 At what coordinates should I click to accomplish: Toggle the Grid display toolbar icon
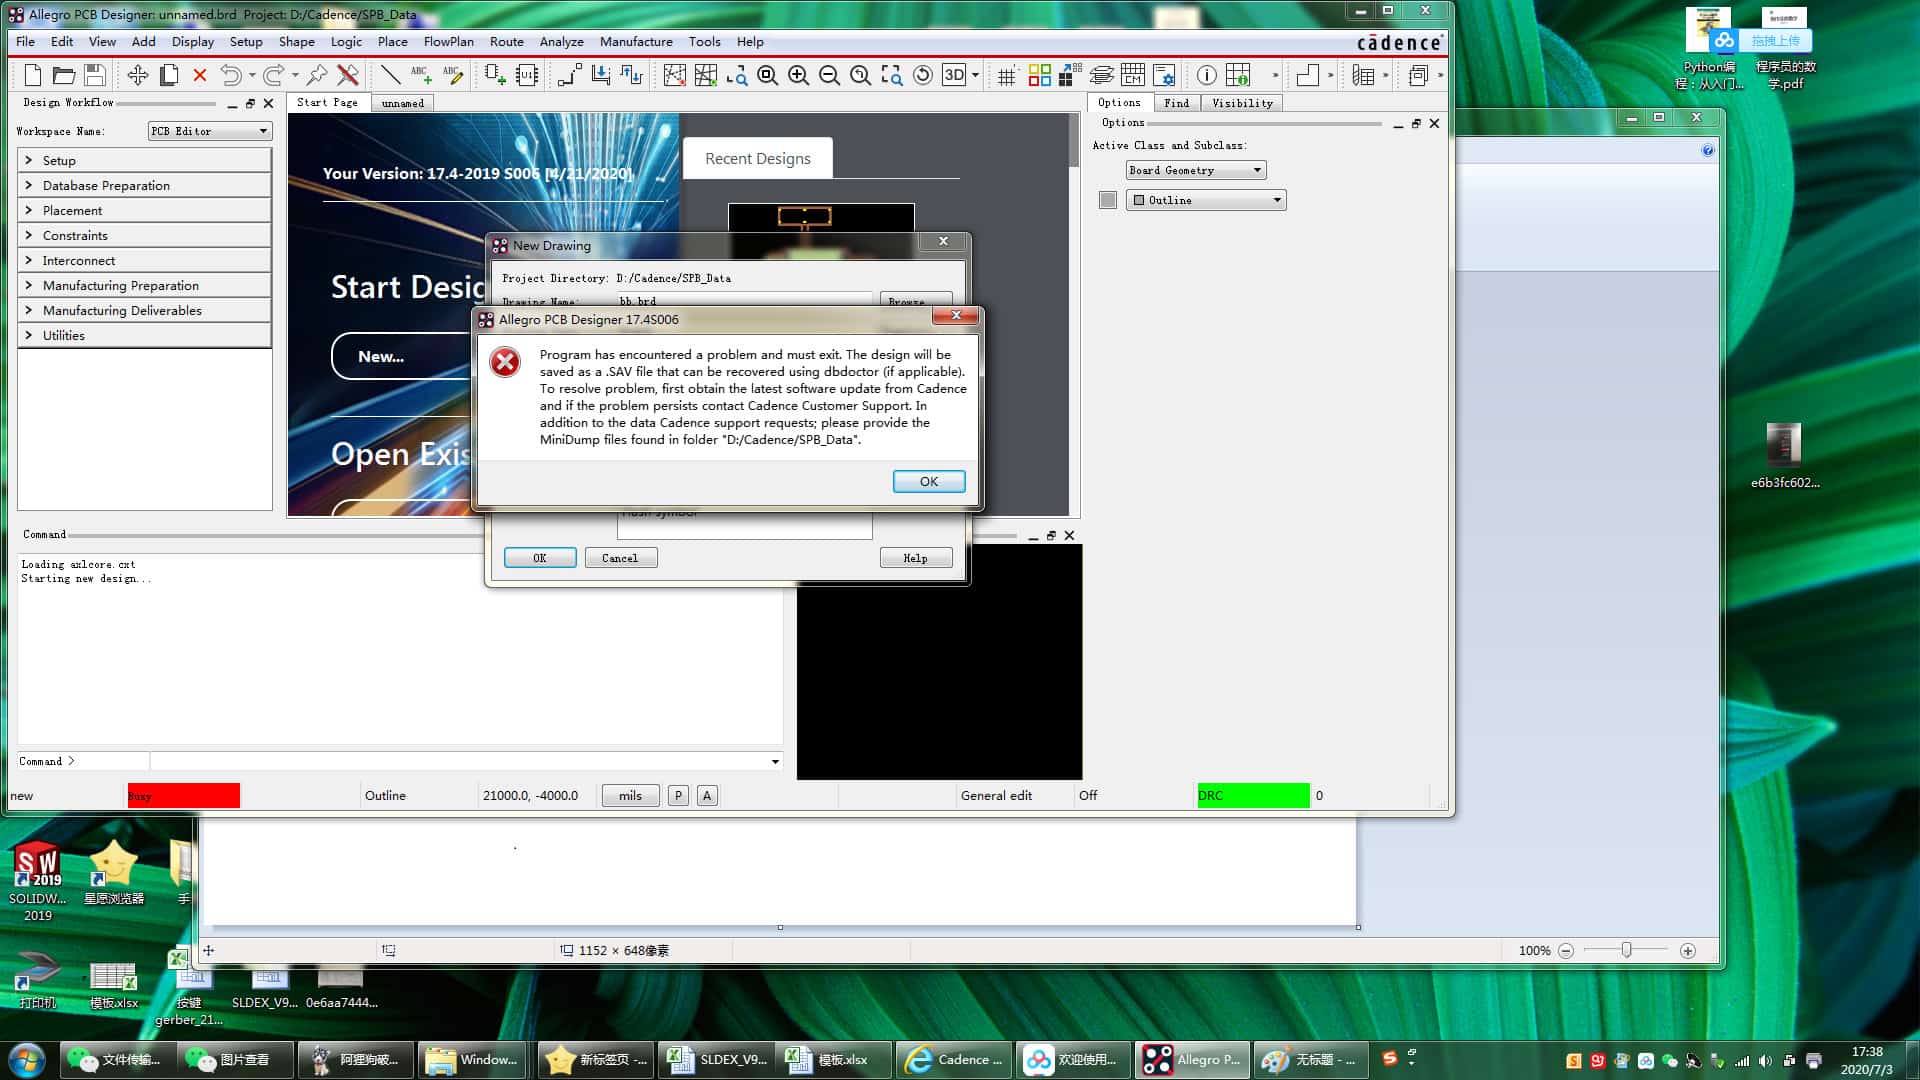1008,75
